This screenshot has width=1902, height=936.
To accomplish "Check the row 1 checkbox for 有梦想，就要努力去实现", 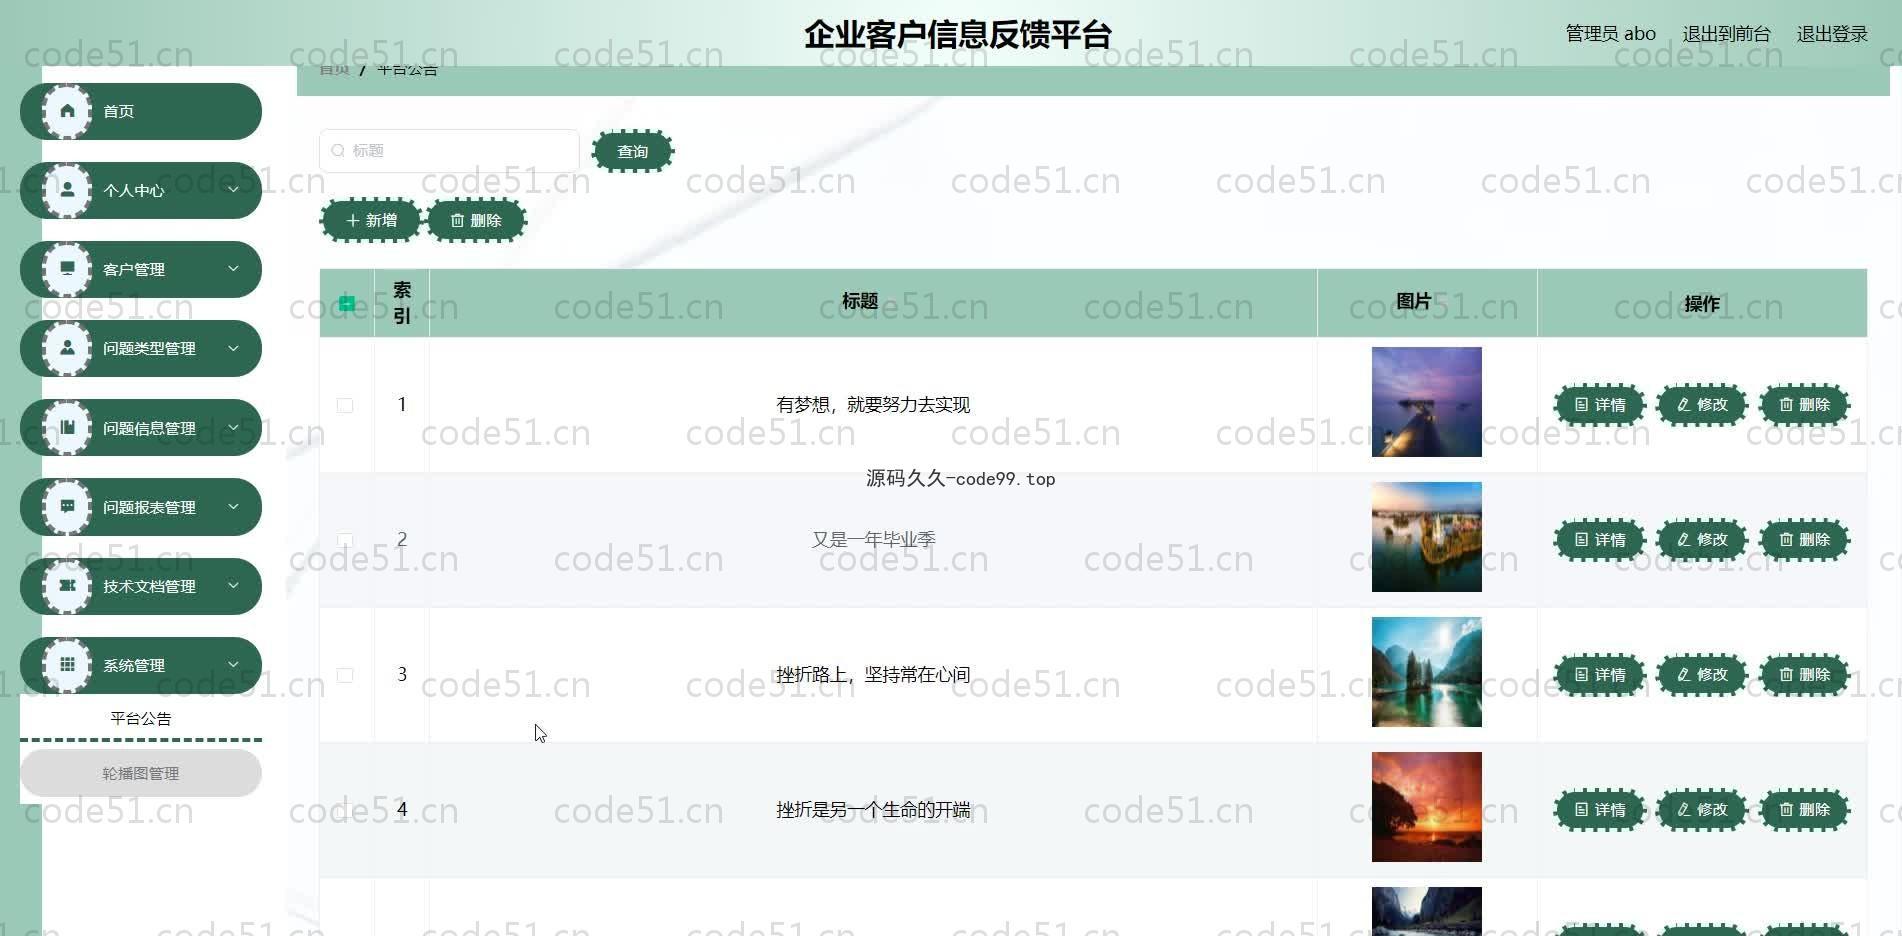I will [345, 405].
